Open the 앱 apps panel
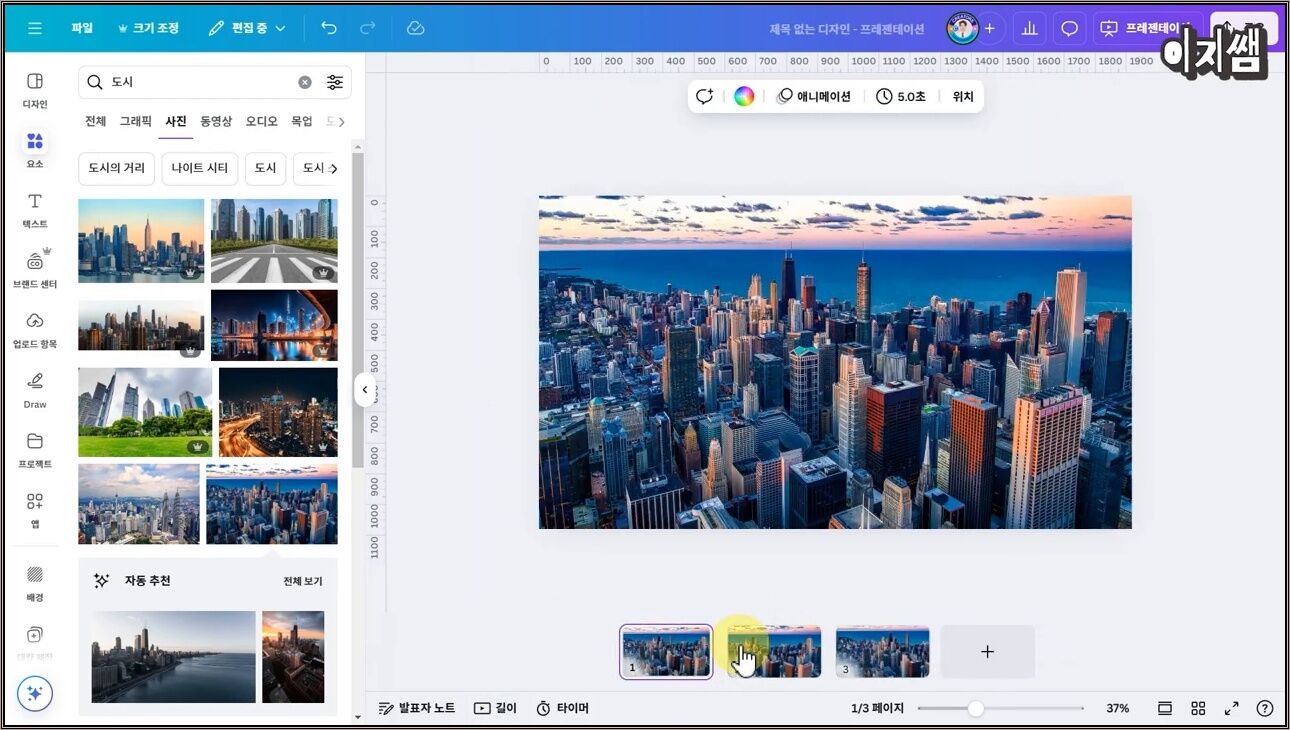 35,510
